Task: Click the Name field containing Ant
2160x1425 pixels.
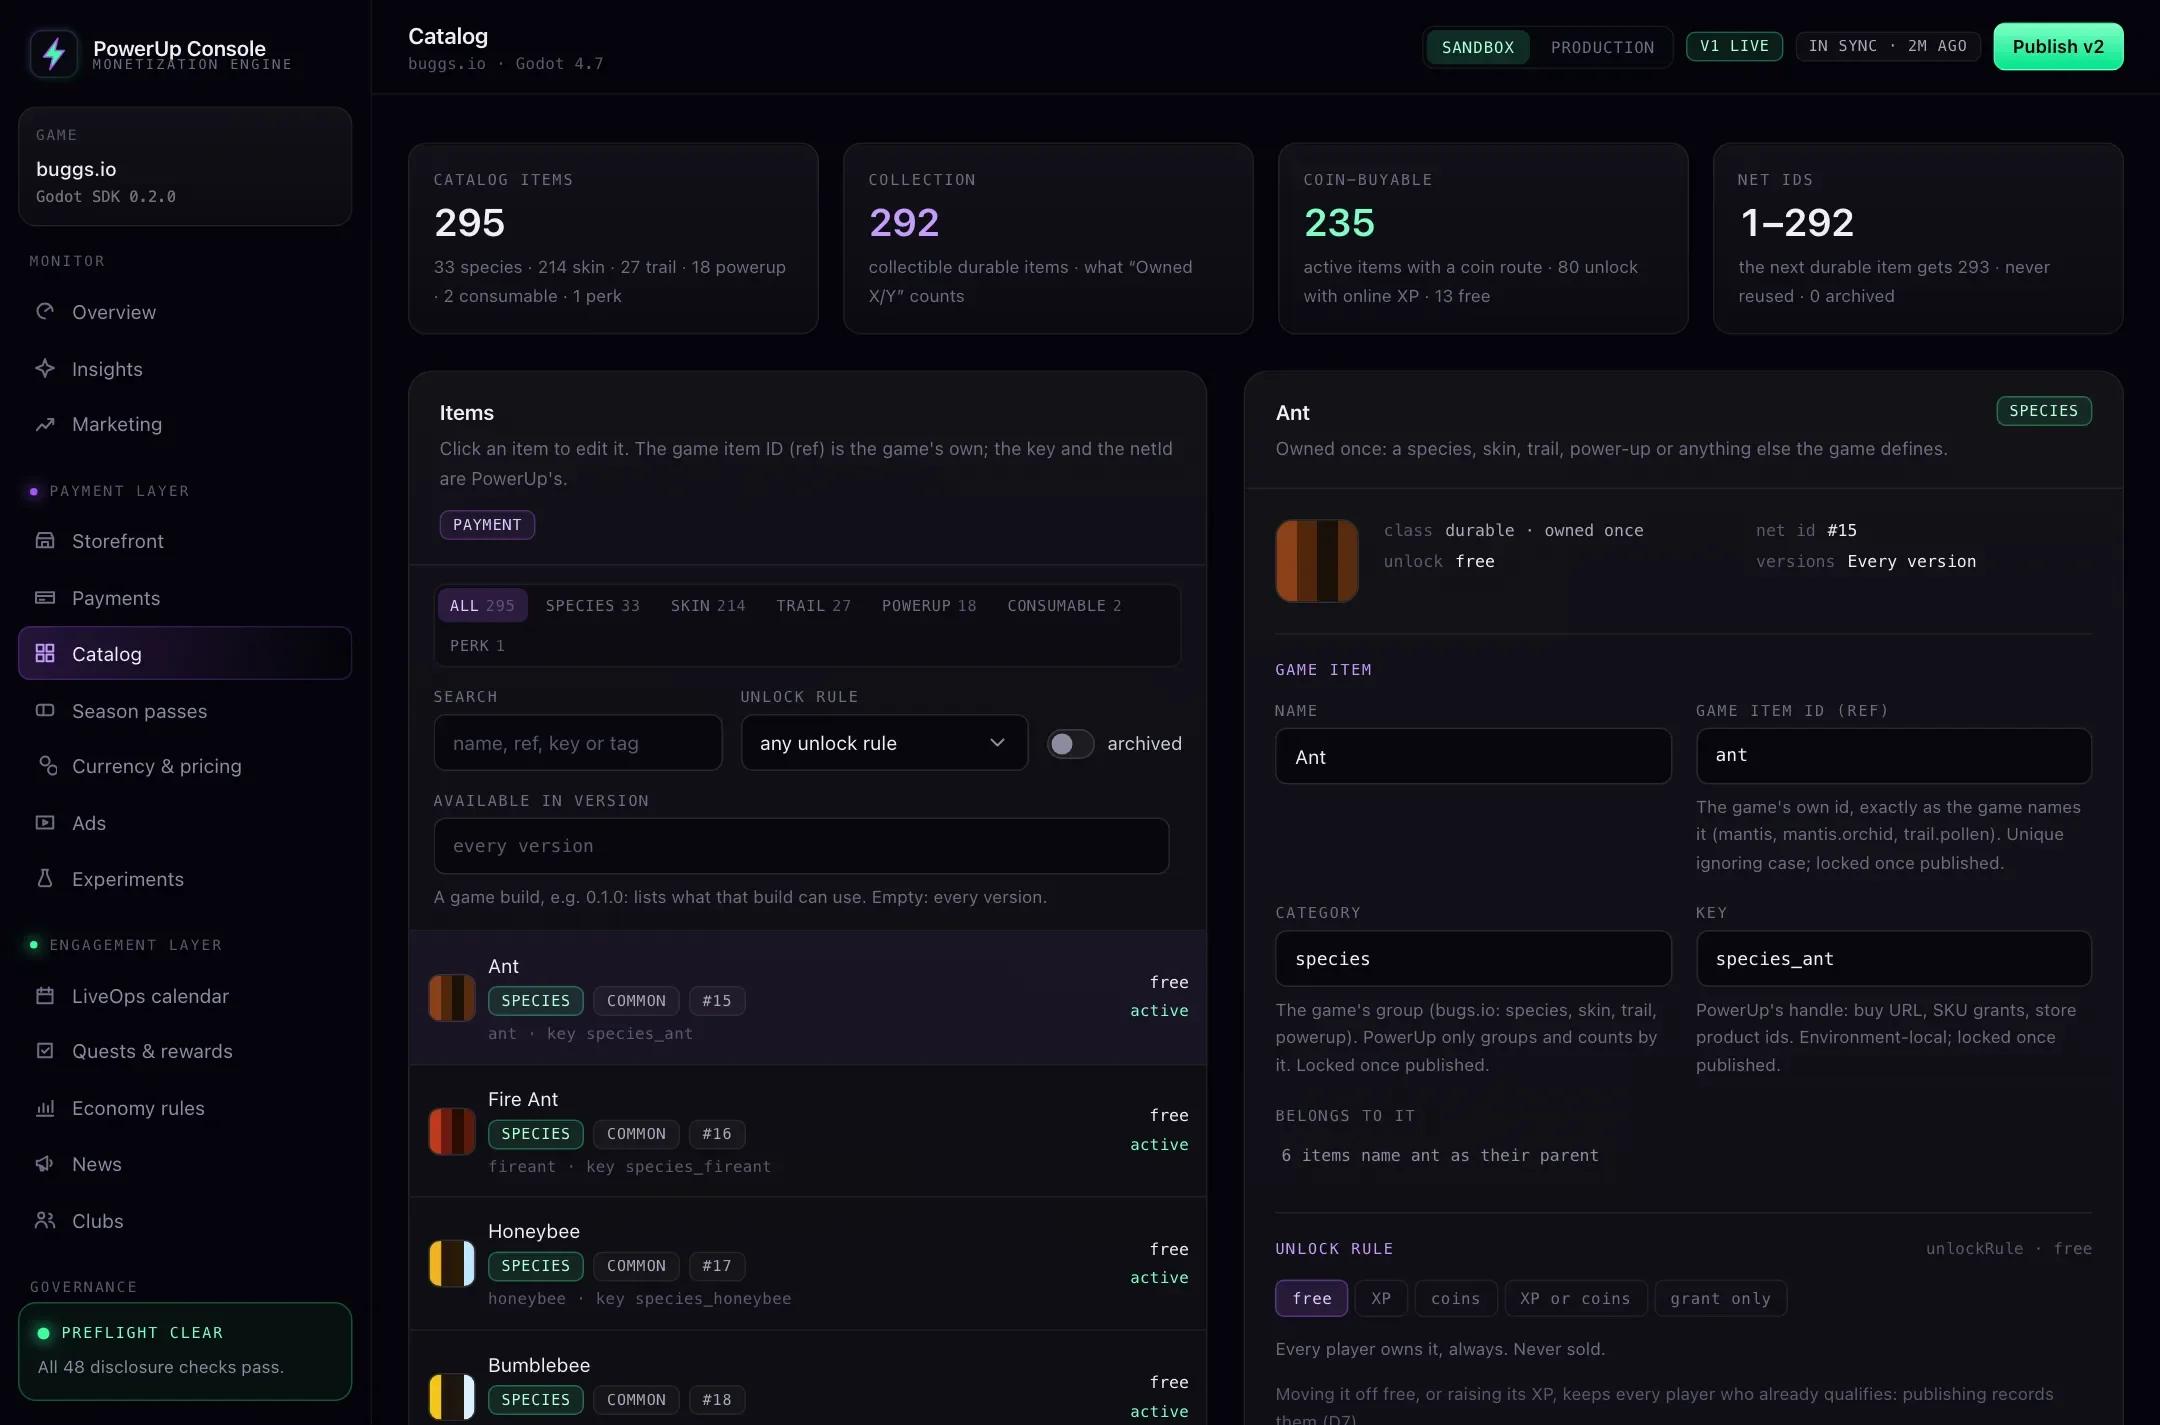Action: 1473,756
